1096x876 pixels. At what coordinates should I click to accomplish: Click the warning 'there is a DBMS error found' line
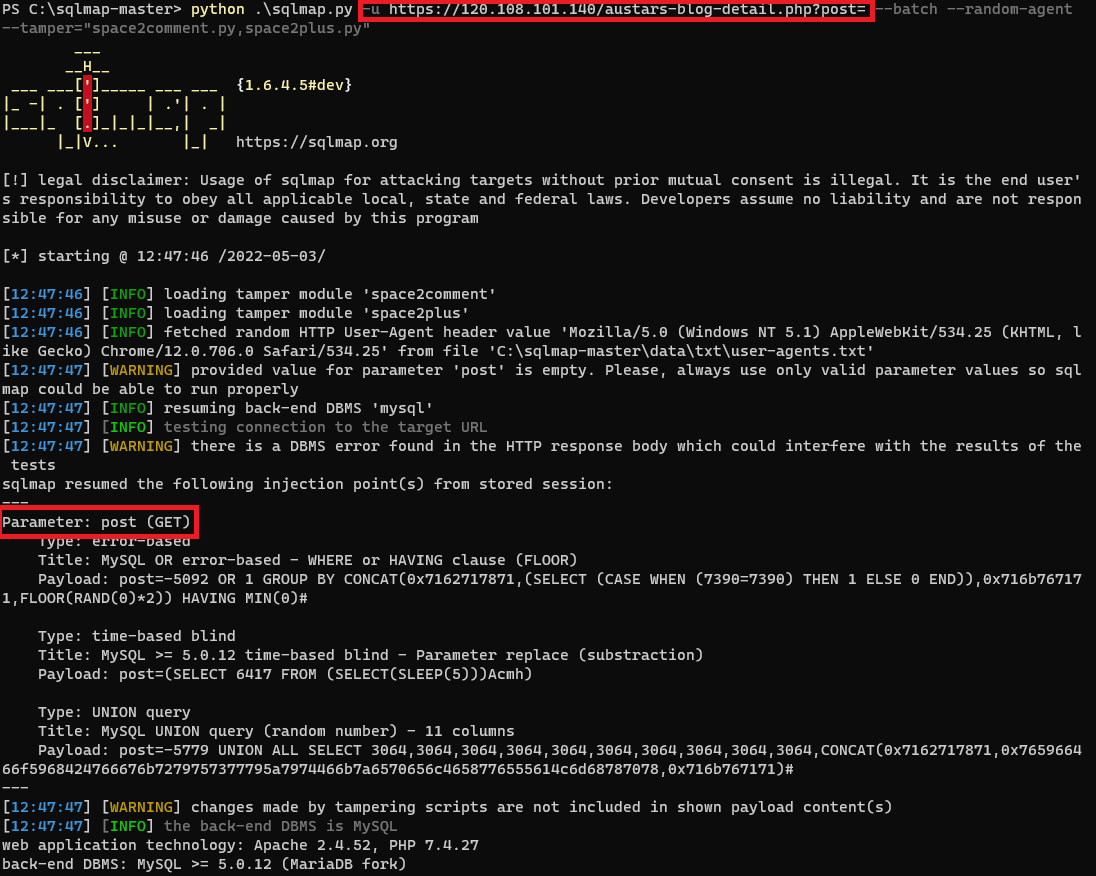click(x=542, y=455)
